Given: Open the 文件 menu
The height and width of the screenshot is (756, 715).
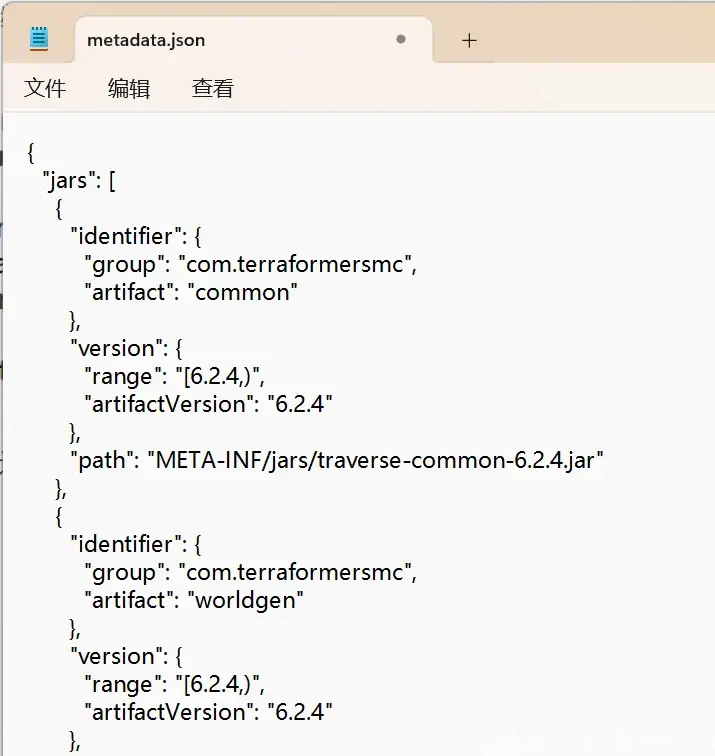Looking at the screenshot, I should 45,88.
